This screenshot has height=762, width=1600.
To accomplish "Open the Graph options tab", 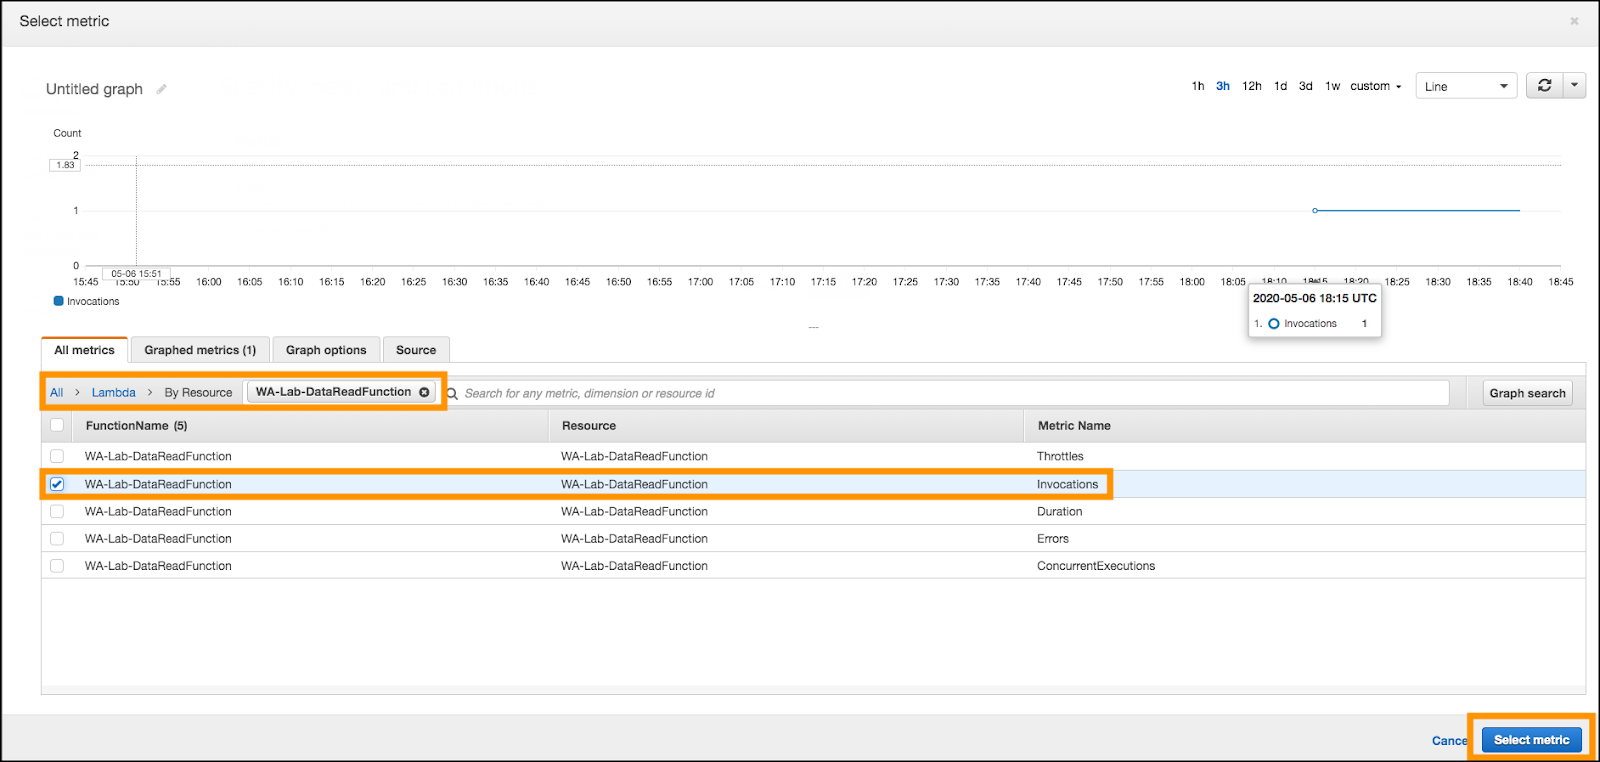I will coord(326,350).
